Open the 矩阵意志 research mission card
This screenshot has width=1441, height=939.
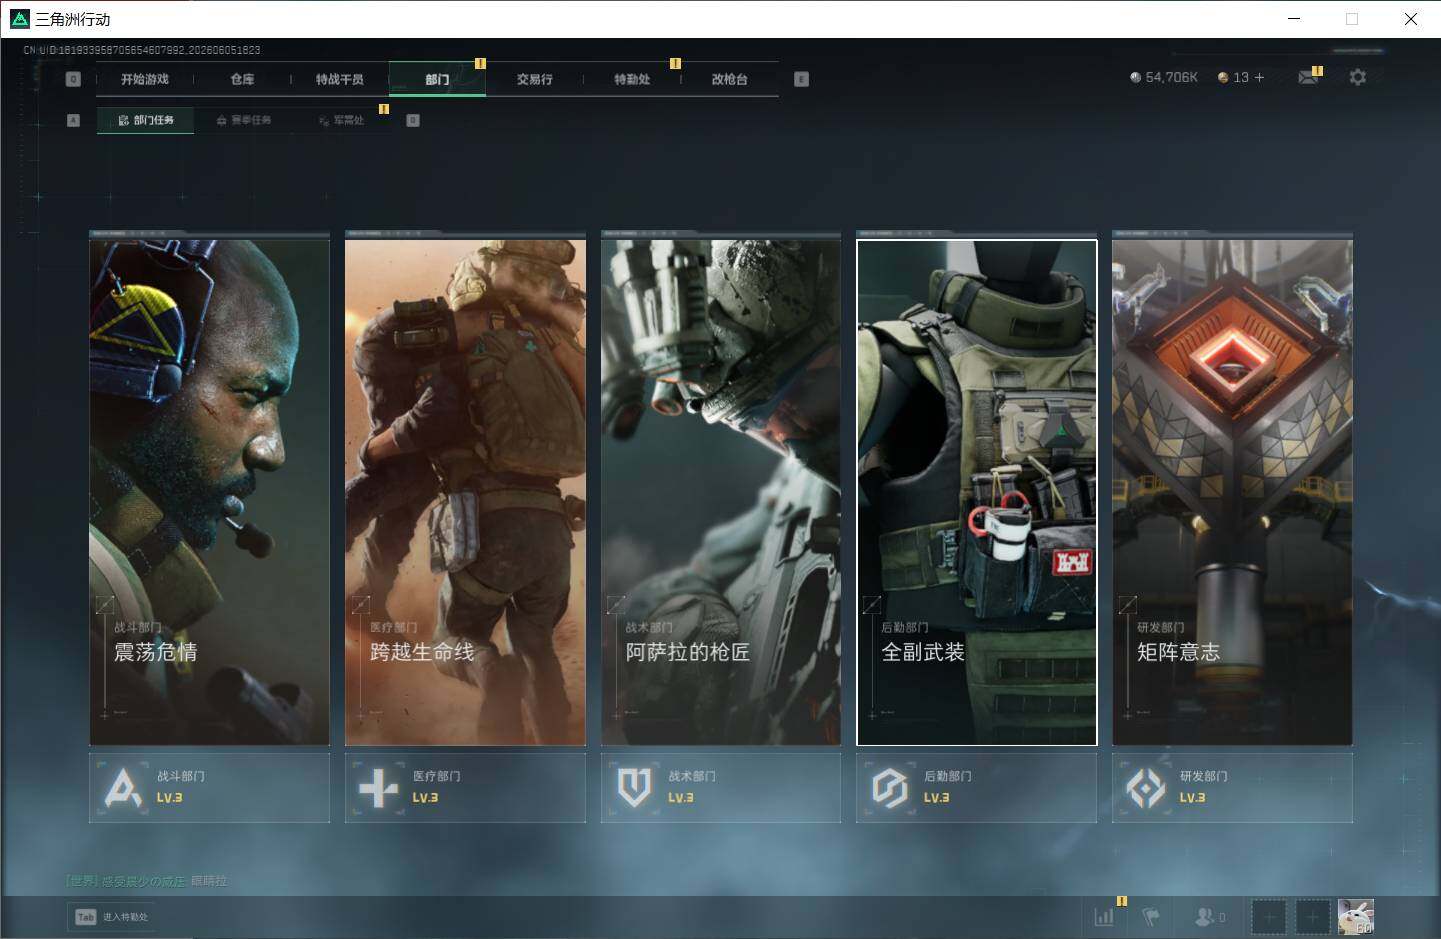click(1232, 492)
